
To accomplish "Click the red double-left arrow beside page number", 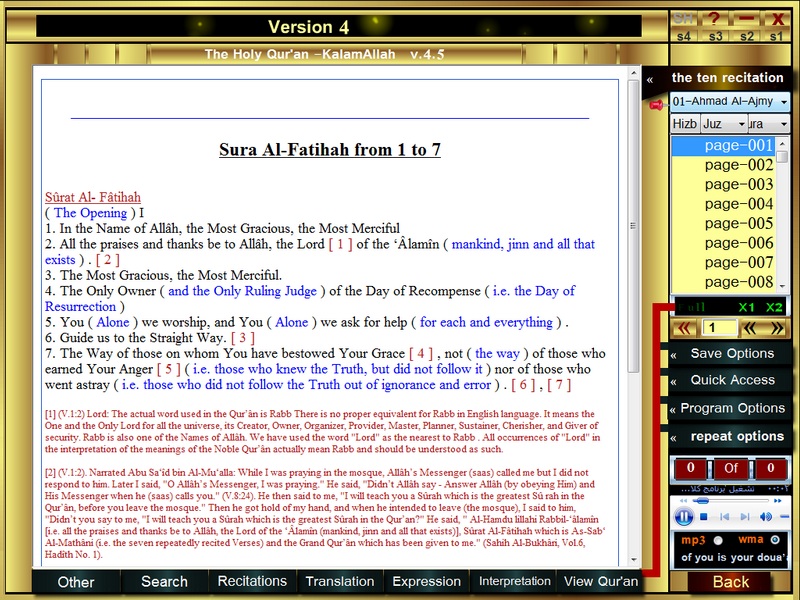I will coord(685,328).
